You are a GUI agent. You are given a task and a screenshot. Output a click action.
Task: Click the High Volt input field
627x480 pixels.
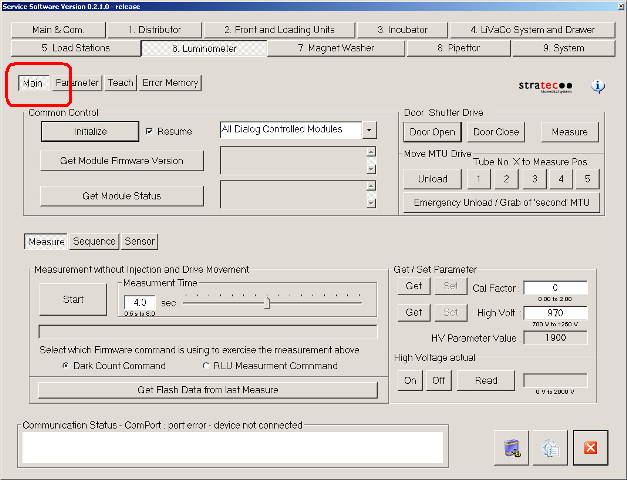[x=554, y=313]
